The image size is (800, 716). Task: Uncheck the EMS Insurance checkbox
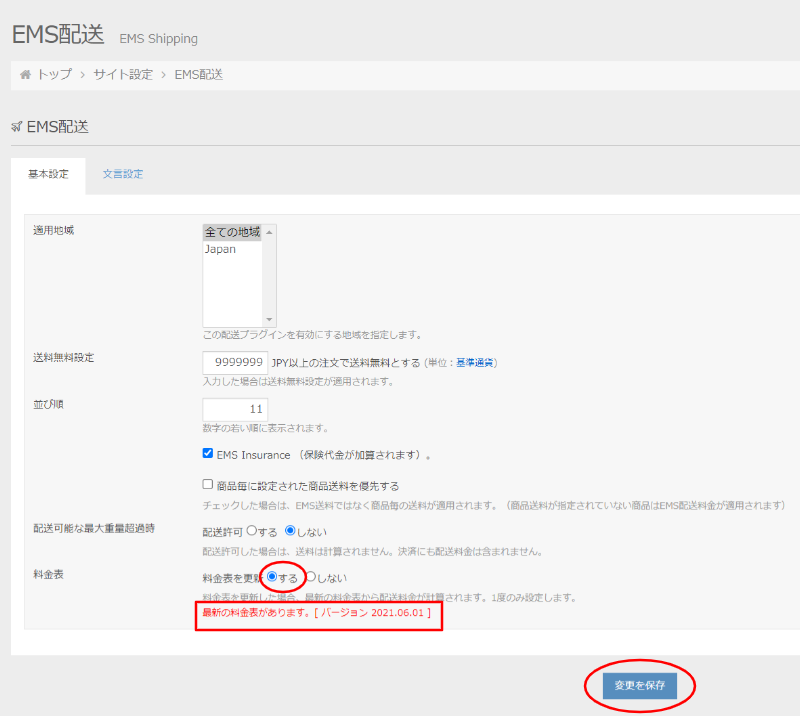[208, 454]
